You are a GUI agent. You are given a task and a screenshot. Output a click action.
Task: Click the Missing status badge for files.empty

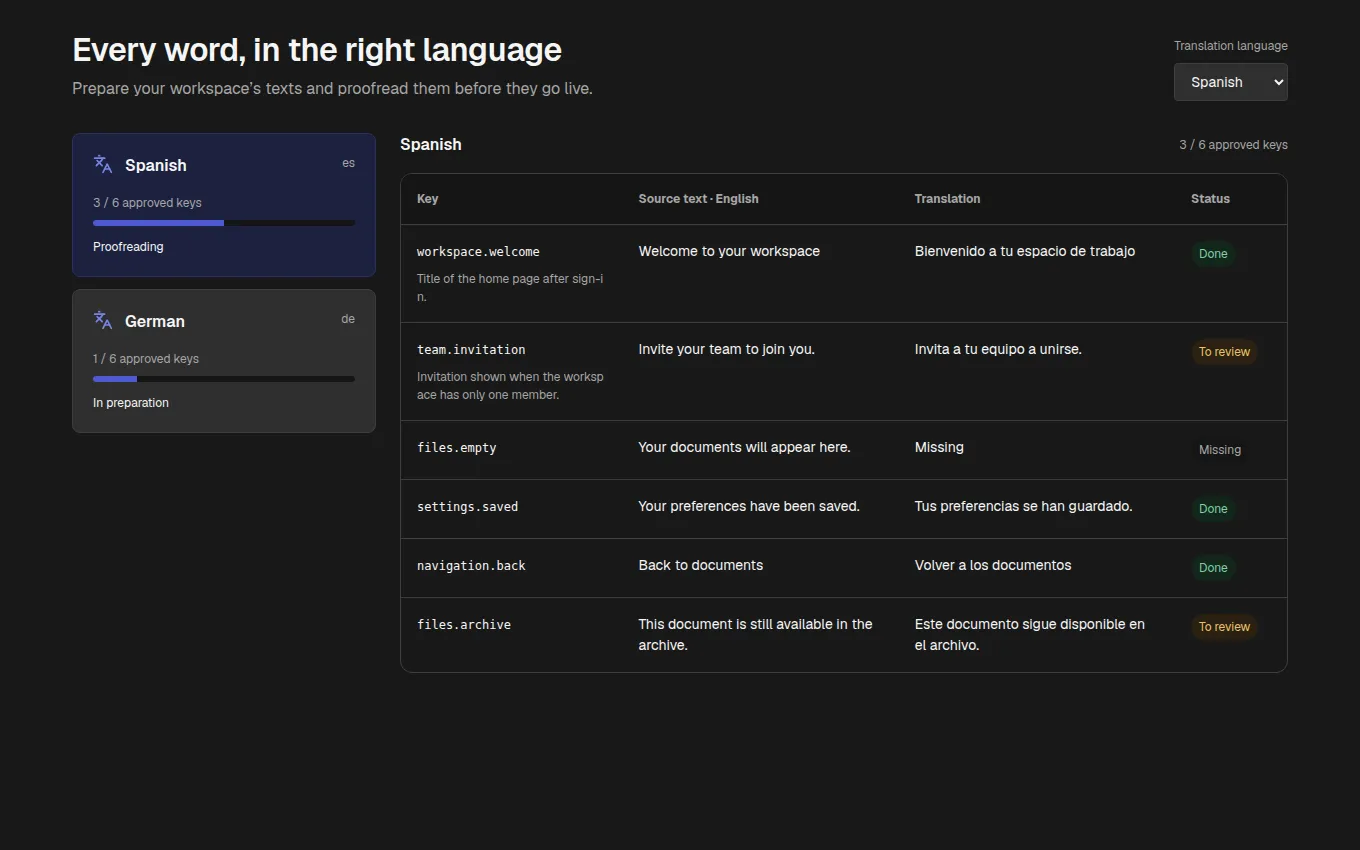1220,450
